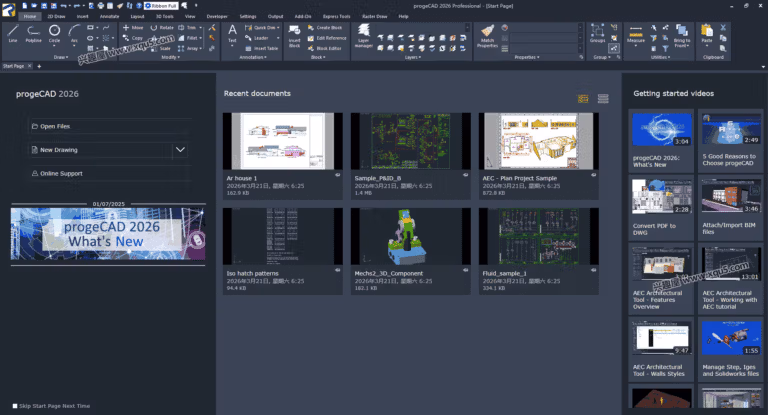Toggle pin on Ar house 1 document
This screenshot has height=415, width=768.
(337, 175)
